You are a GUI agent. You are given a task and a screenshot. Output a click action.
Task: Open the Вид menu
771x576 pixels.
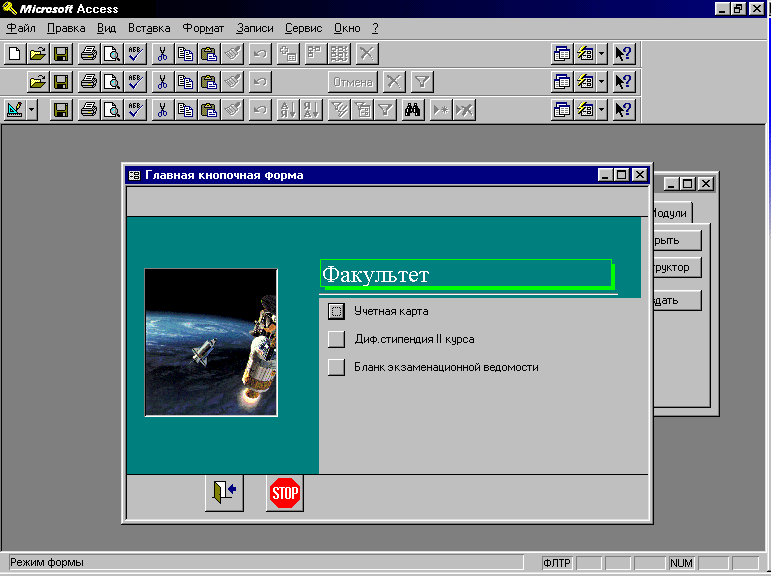pyautogui.click(x=106, y=29)
